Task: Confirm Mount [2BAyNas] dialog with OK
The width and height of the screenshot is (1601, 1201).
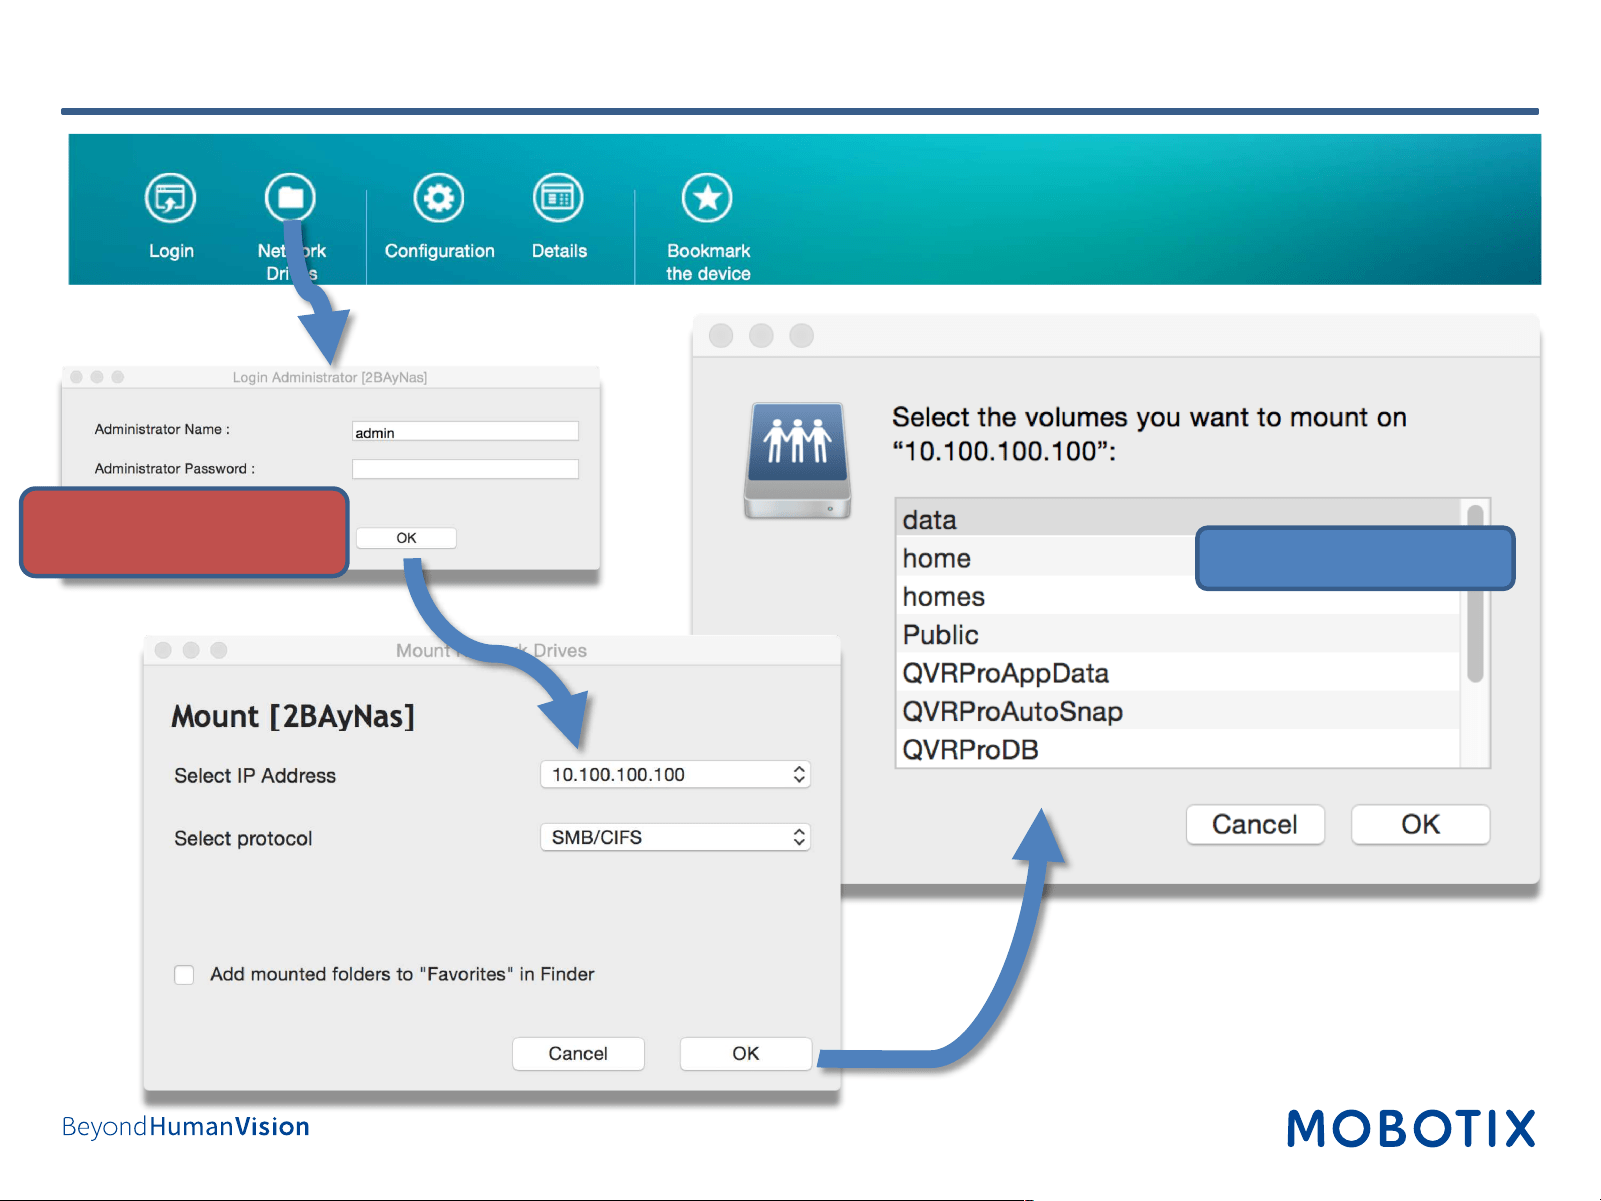Action: (x=746, y=1053)
